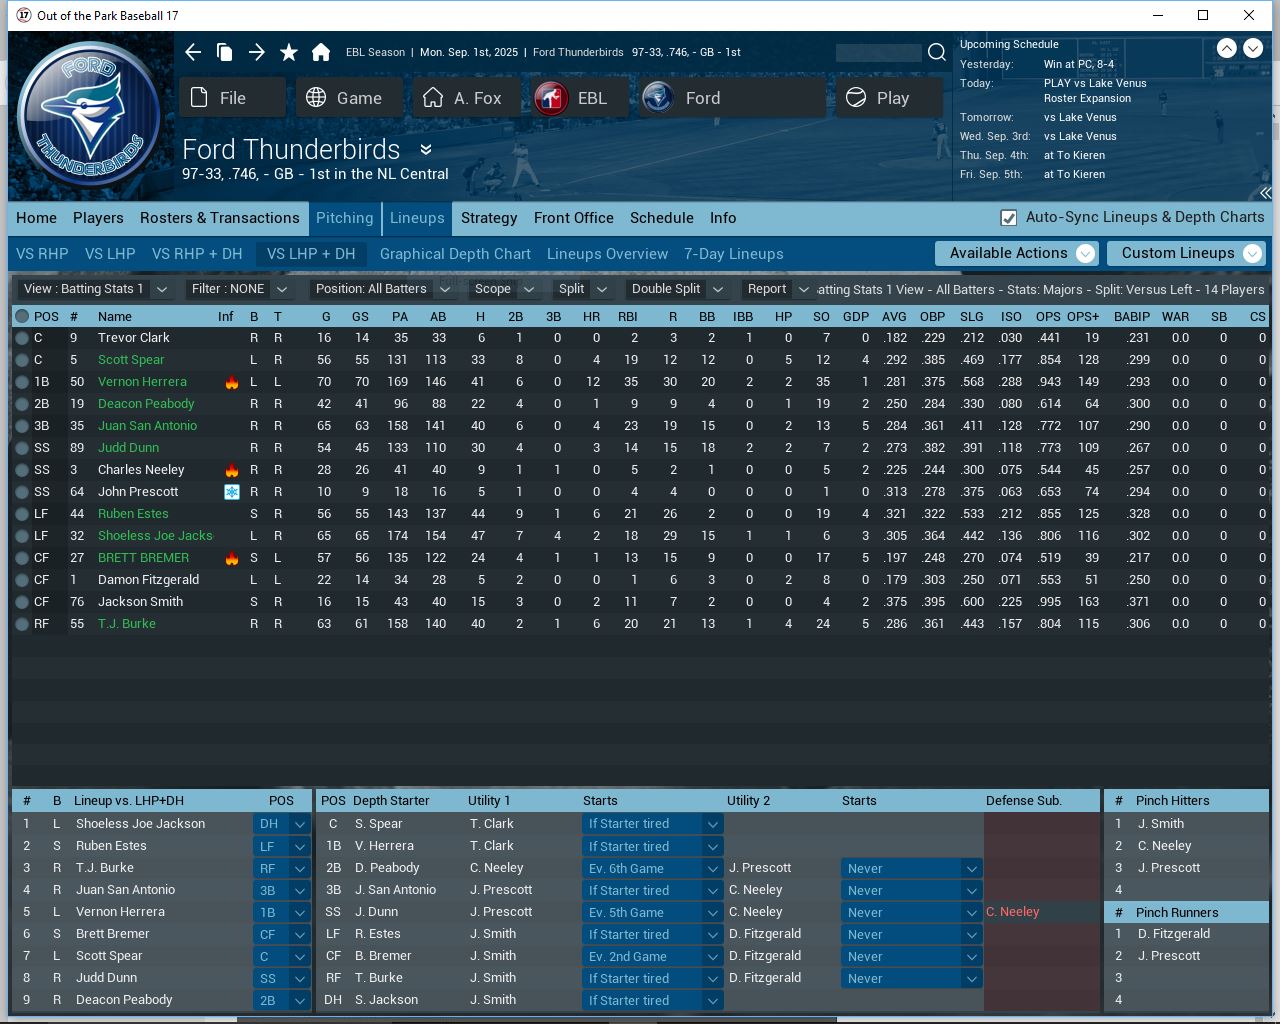Viewport: 1280px width, 1024px height.
Task: Expand the Ford Thunderbirds team name dropdown
Action: [426, 150]
